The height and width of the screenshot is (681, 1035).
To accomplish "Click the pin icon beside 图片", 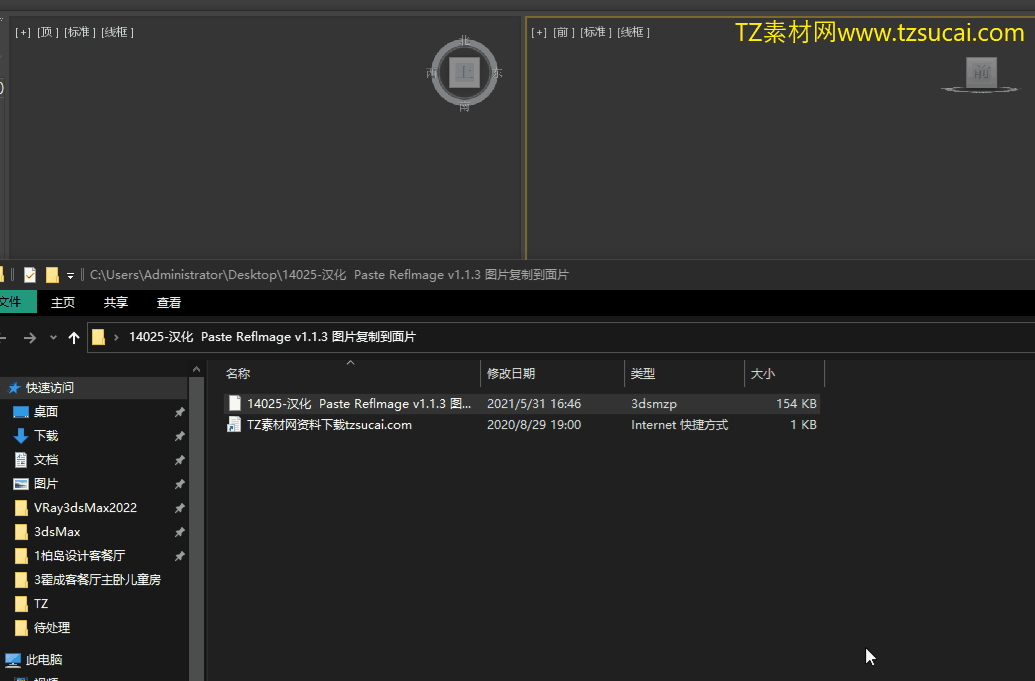I will point(180,484).
